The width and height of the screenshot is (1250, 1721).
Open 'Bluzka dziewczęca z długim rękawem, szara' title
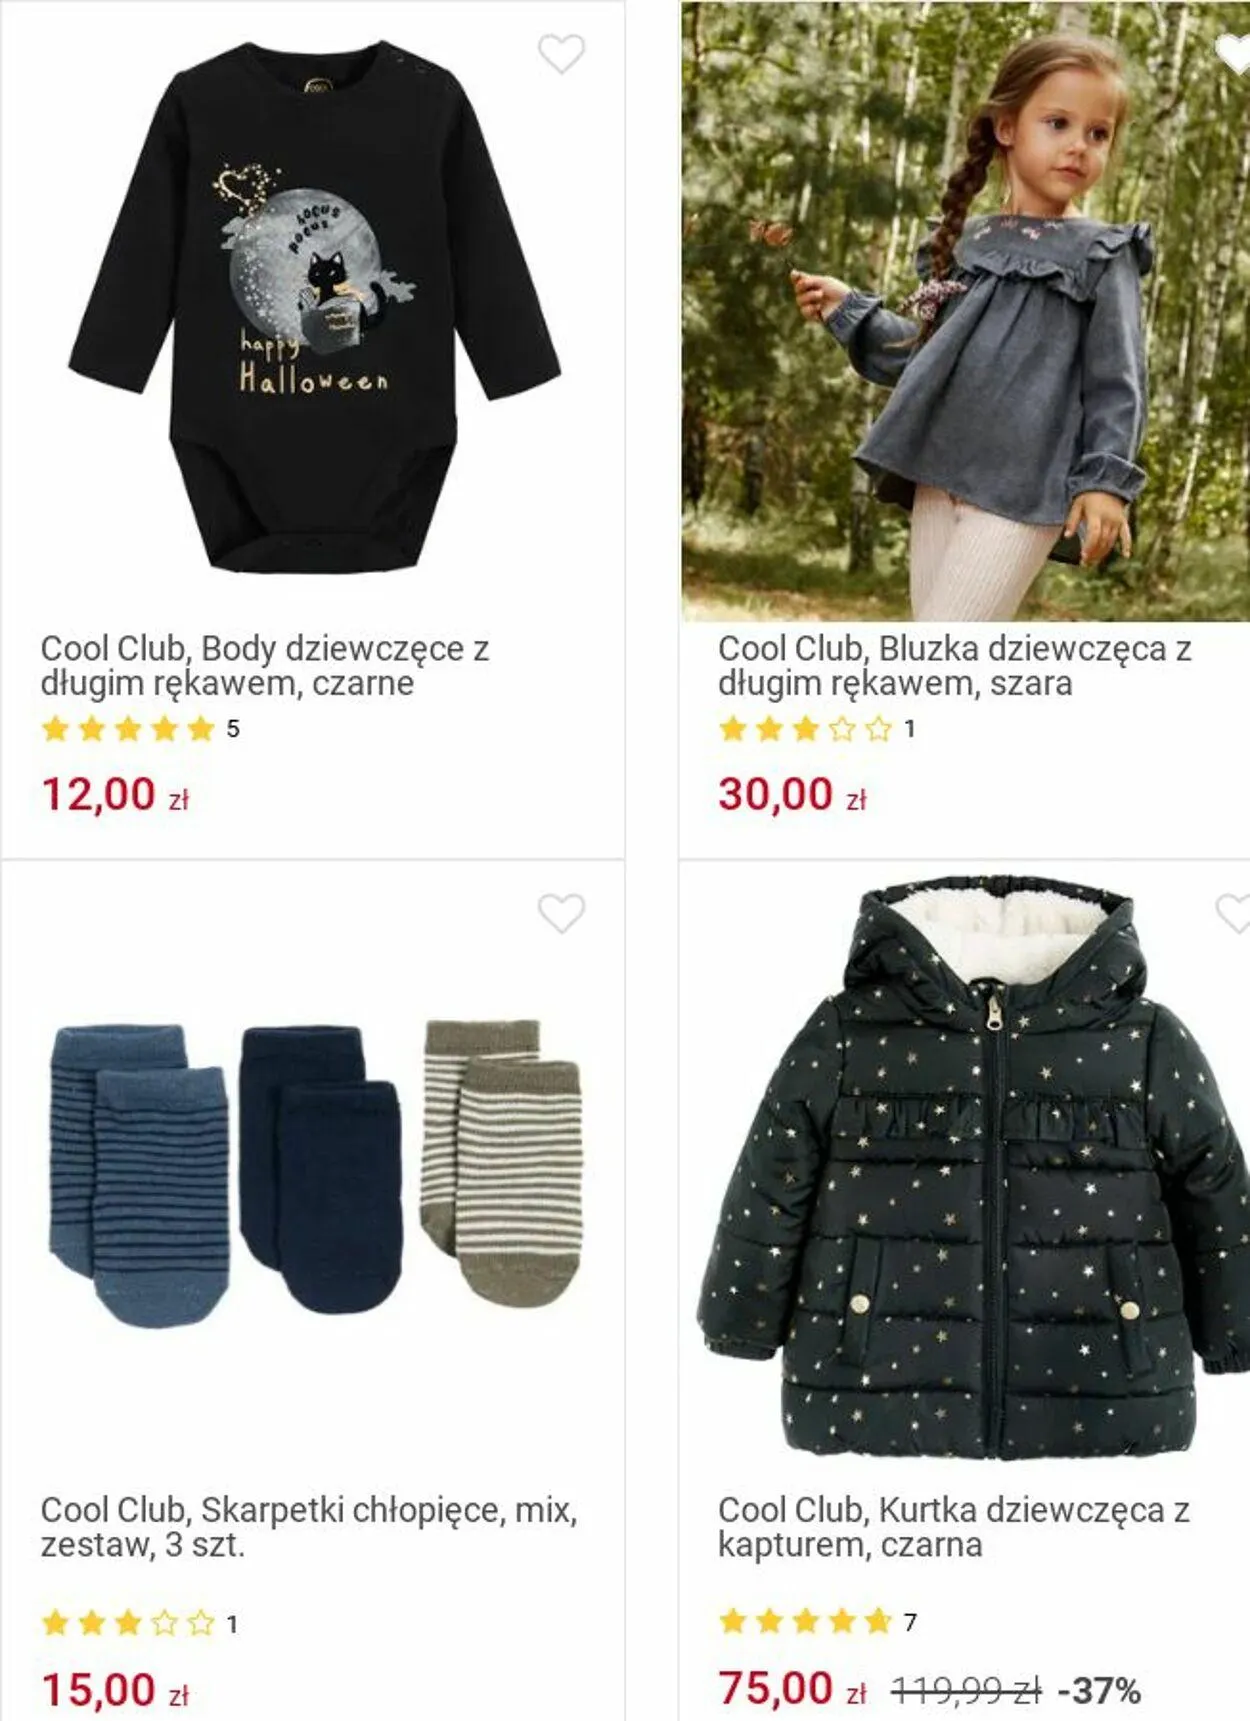955,666
